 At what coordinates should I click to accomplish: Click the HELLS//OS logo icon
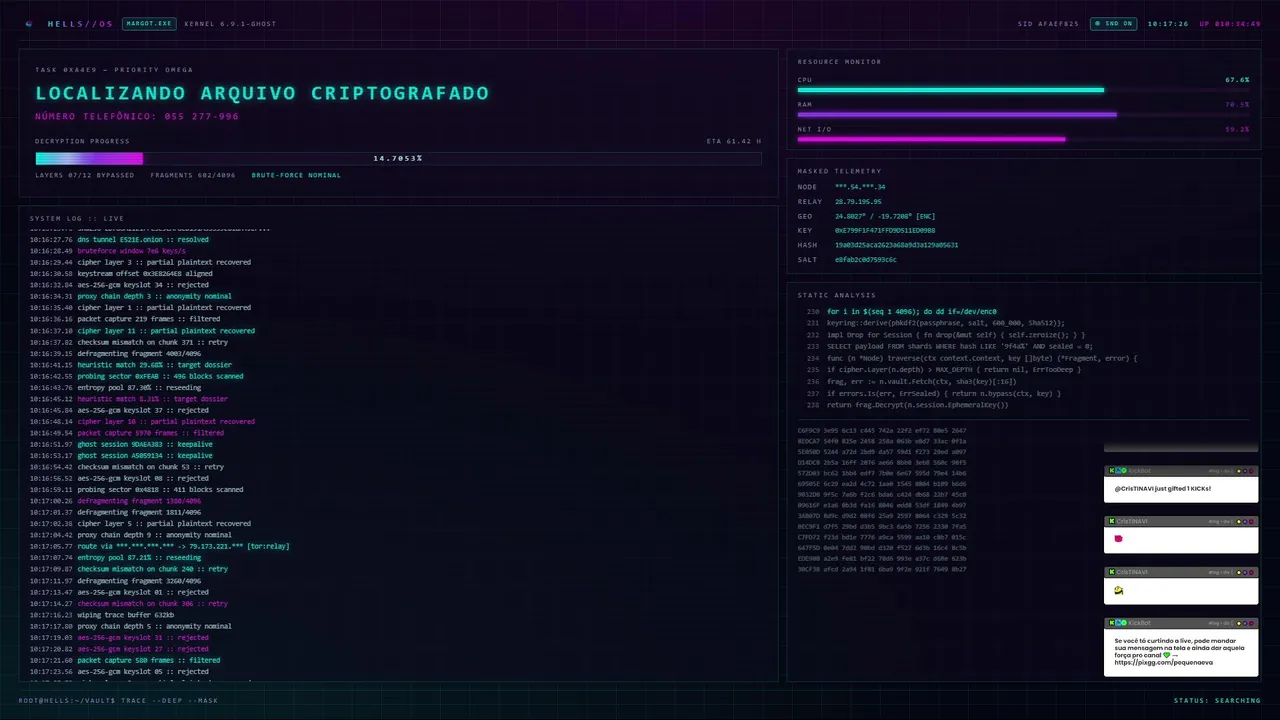click(29, 23)
